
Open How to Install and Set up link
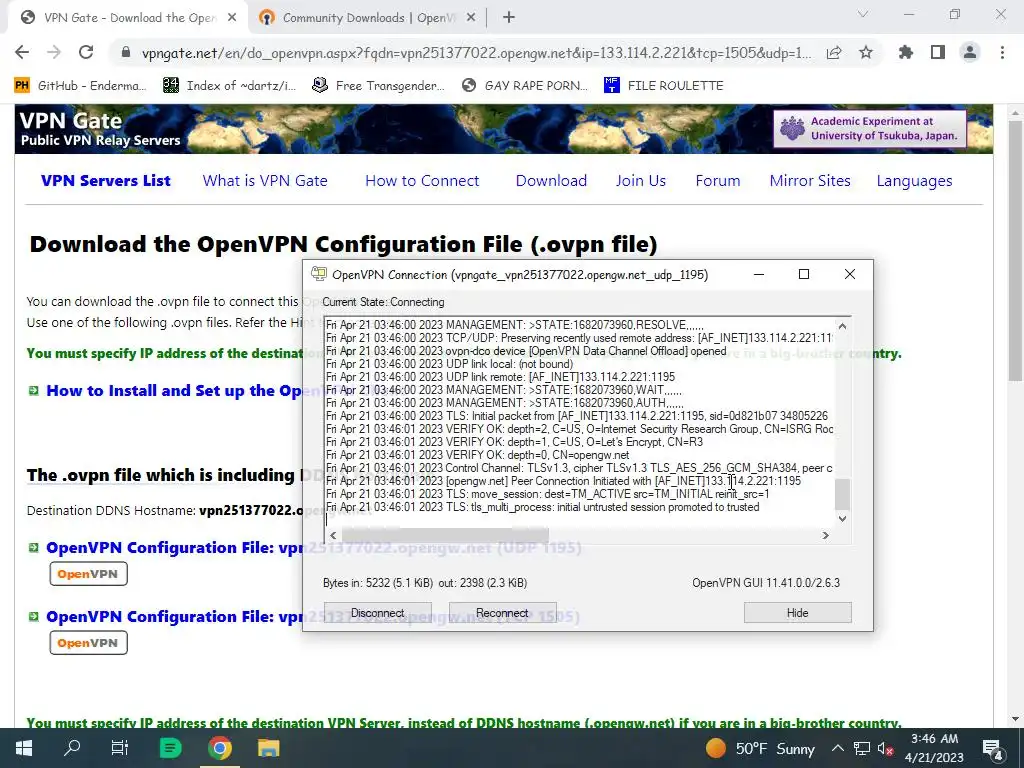click(174, 391)
